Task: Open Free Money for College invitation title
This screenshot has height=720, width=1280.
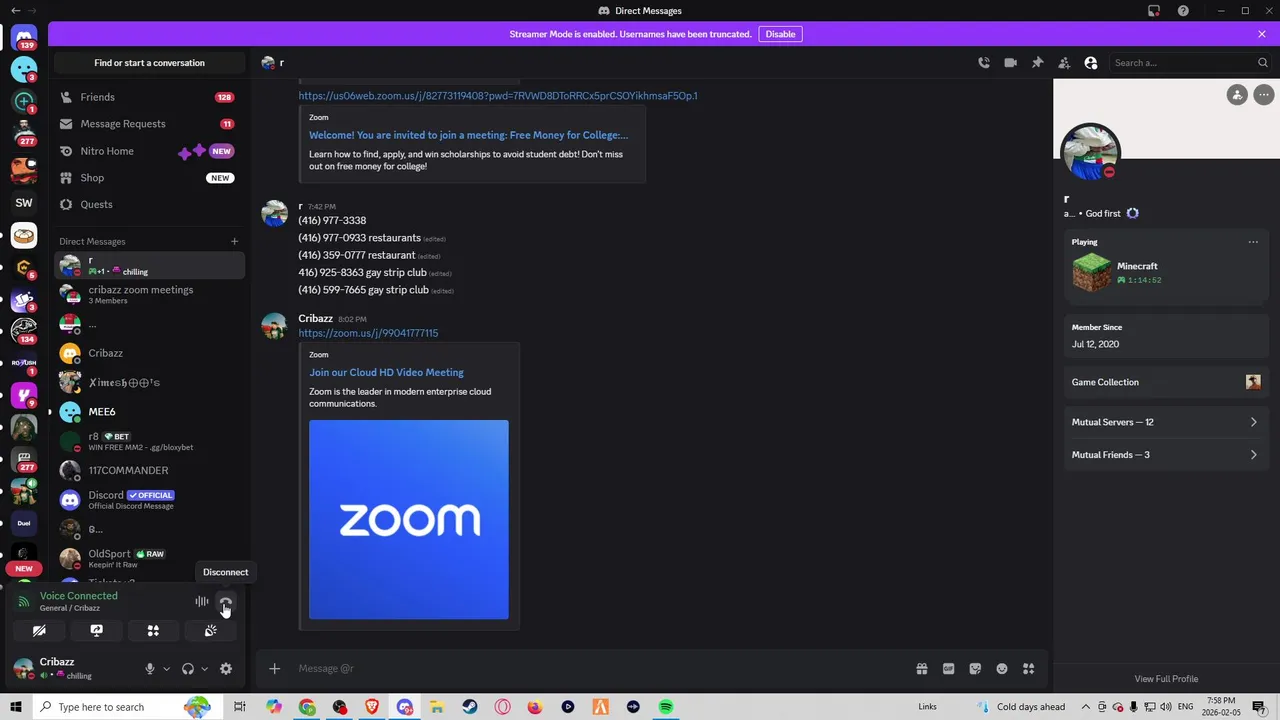Action: click(468, 135)
